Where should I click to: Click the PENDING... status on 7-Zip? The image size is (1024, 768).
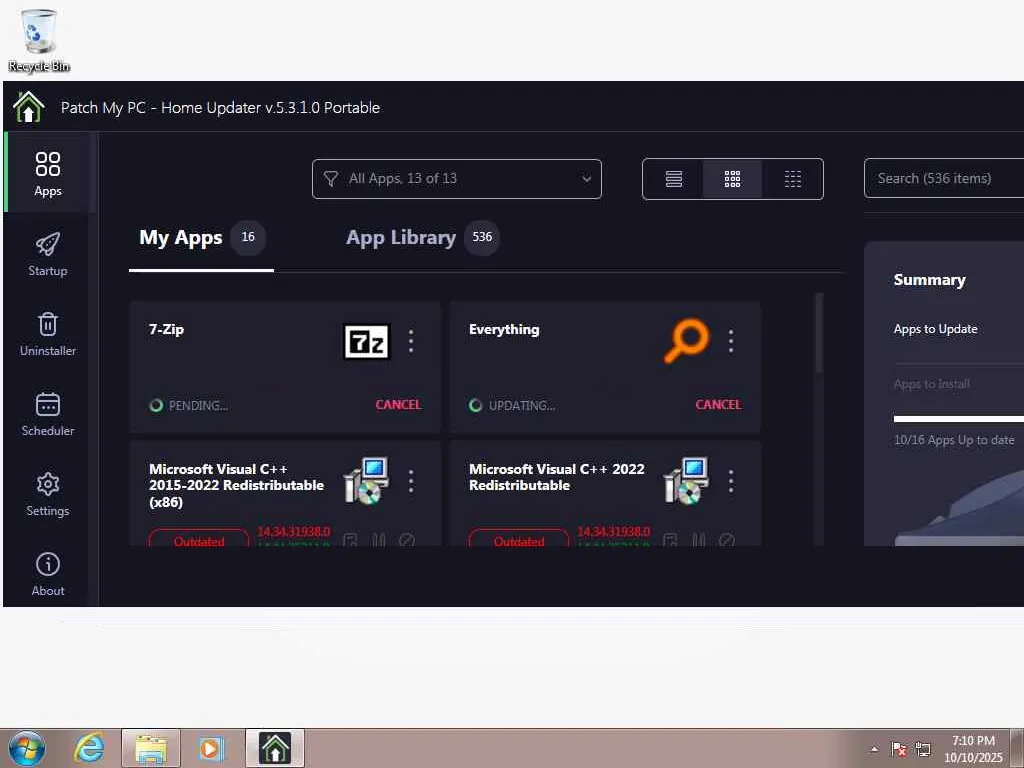coord(198,406)
